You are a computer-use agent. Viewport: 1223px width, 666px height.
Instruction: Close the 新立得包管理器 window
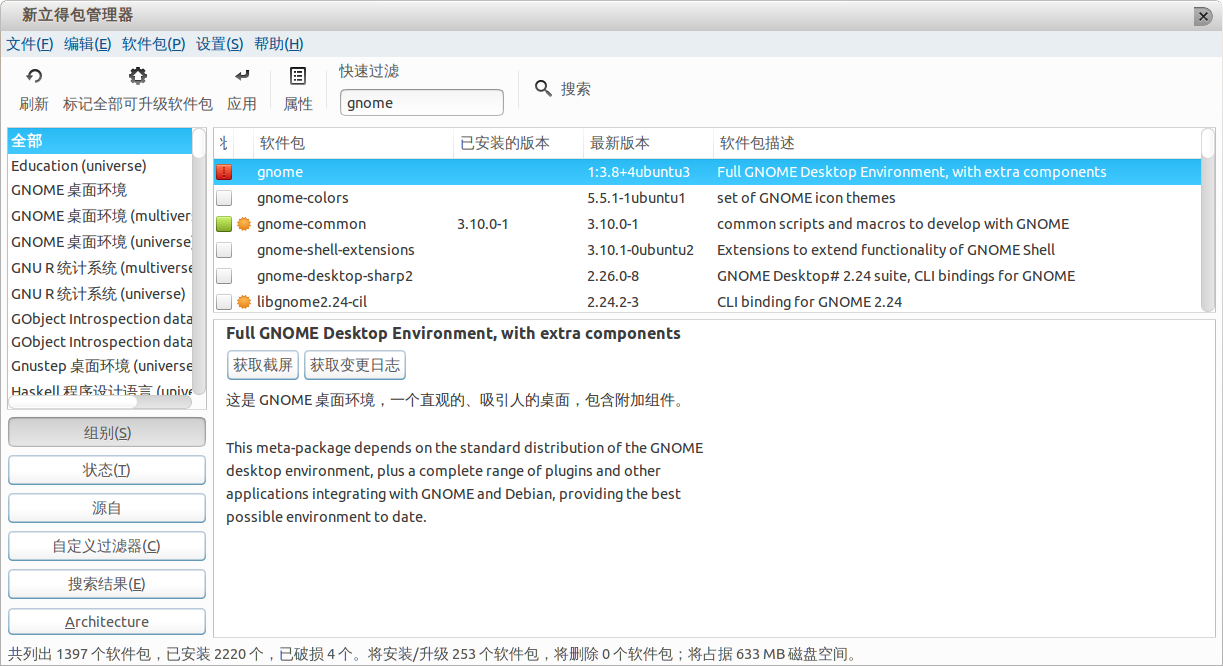1202,16
